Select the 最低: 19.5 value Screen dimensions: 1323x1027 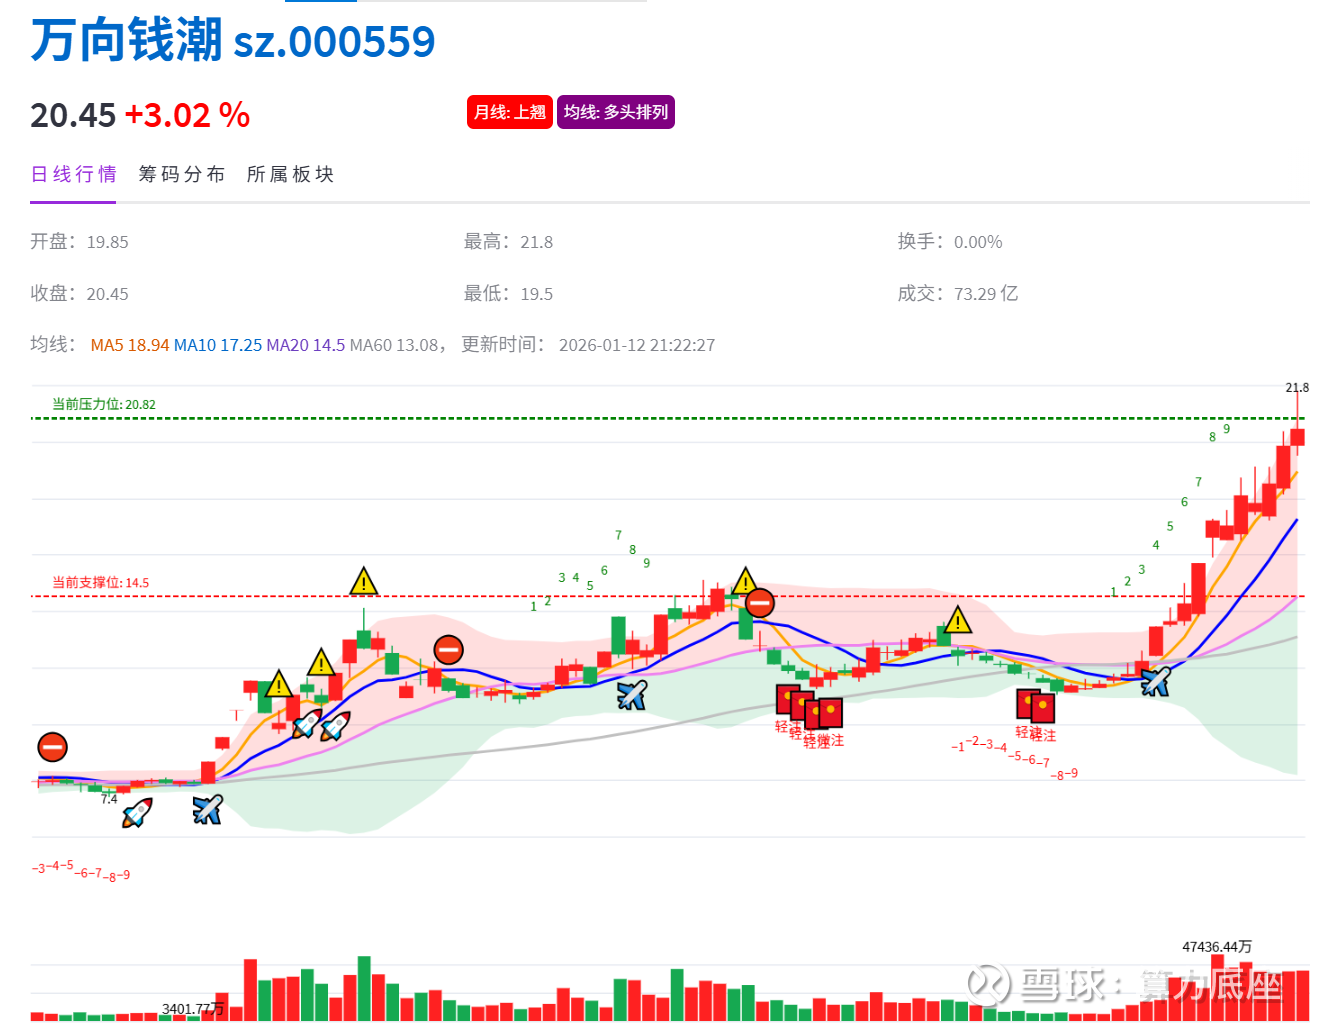tap(508, 294)
